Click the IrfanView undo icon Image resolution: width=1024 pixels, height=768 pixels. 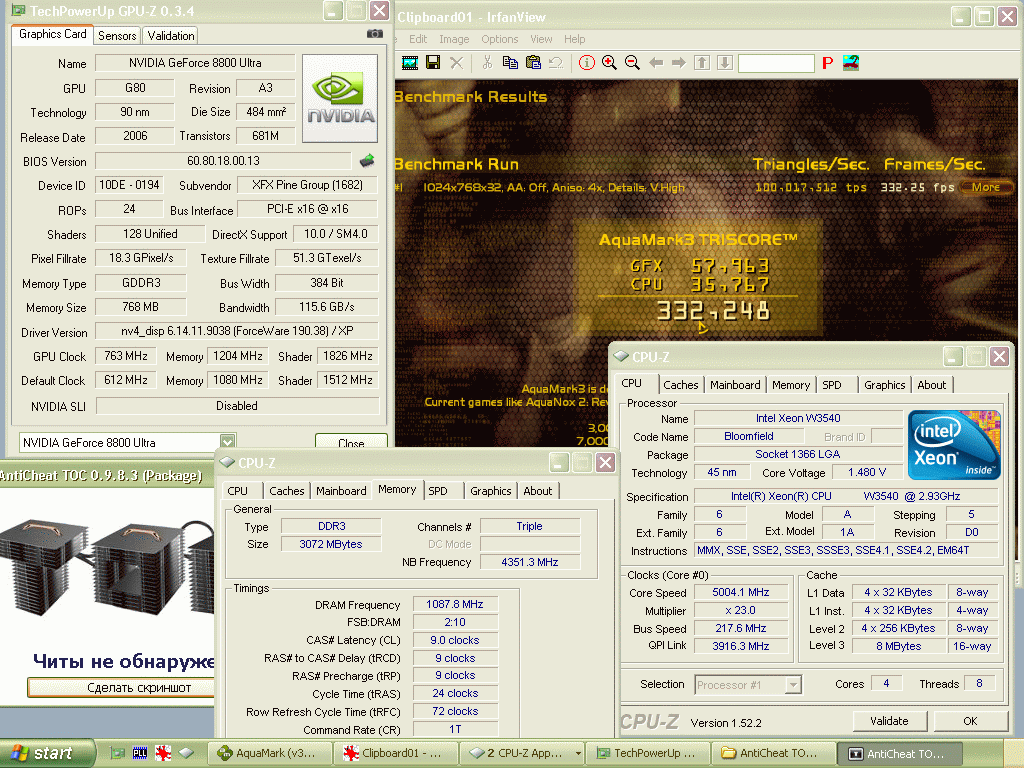(556, 63)
